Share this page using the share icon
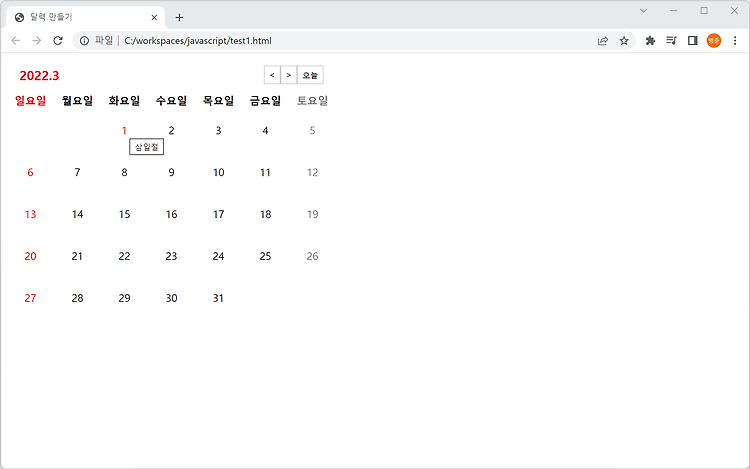This screenshot has width=750, height=469. [603, 41]
